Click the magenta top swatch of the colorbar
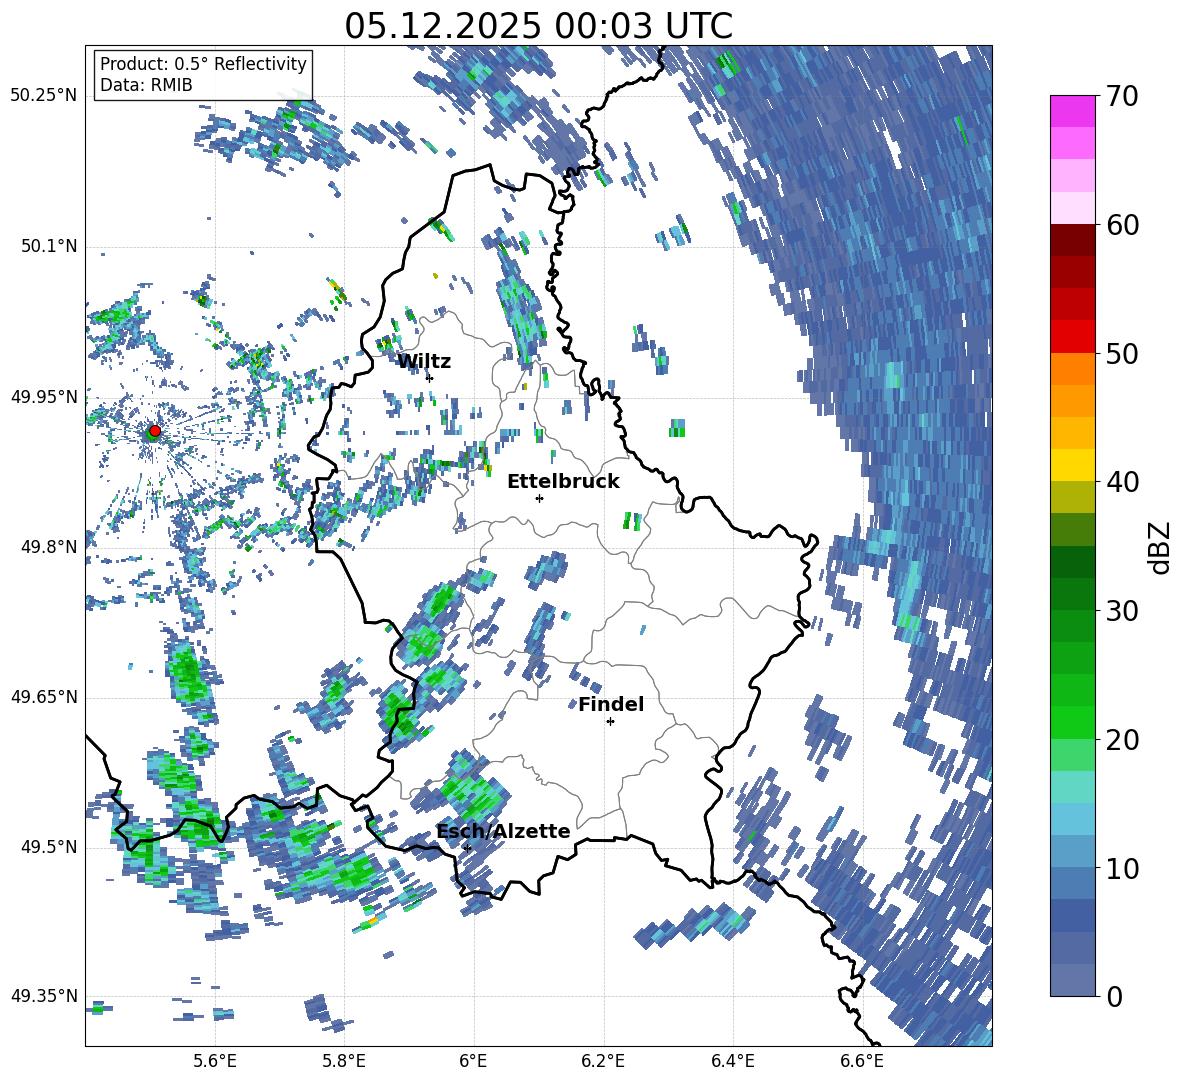Image resolution: width=1184 pixels, height=1081 pixels. coord(1072,111)
